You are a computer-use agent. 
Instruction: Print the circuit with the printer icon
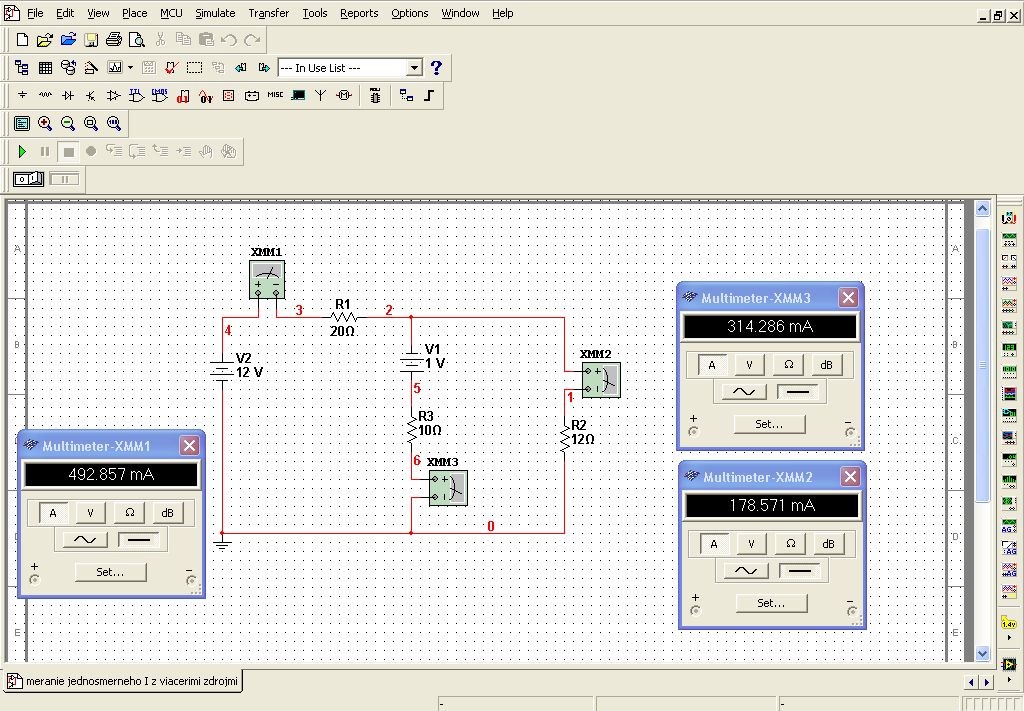(114, 40)
